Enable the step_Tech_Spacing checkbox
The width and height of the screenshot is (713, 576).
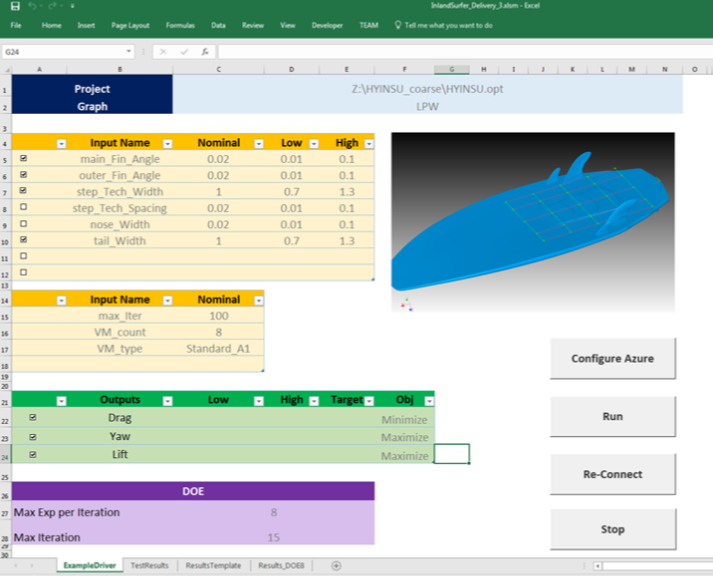coord(23,208)
